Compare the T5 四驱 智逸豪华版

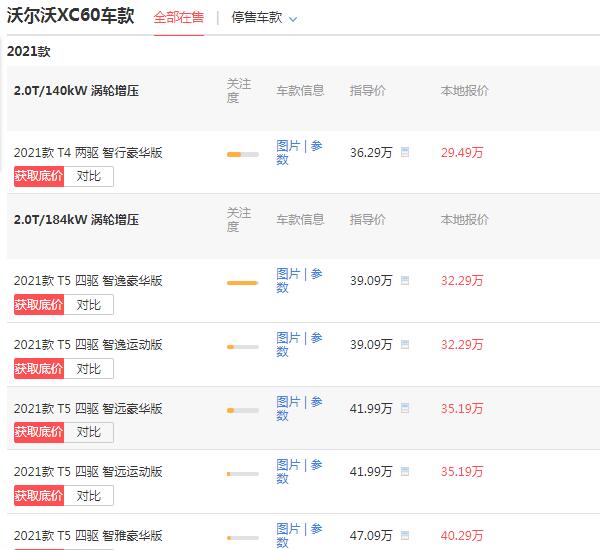[89, 305]
